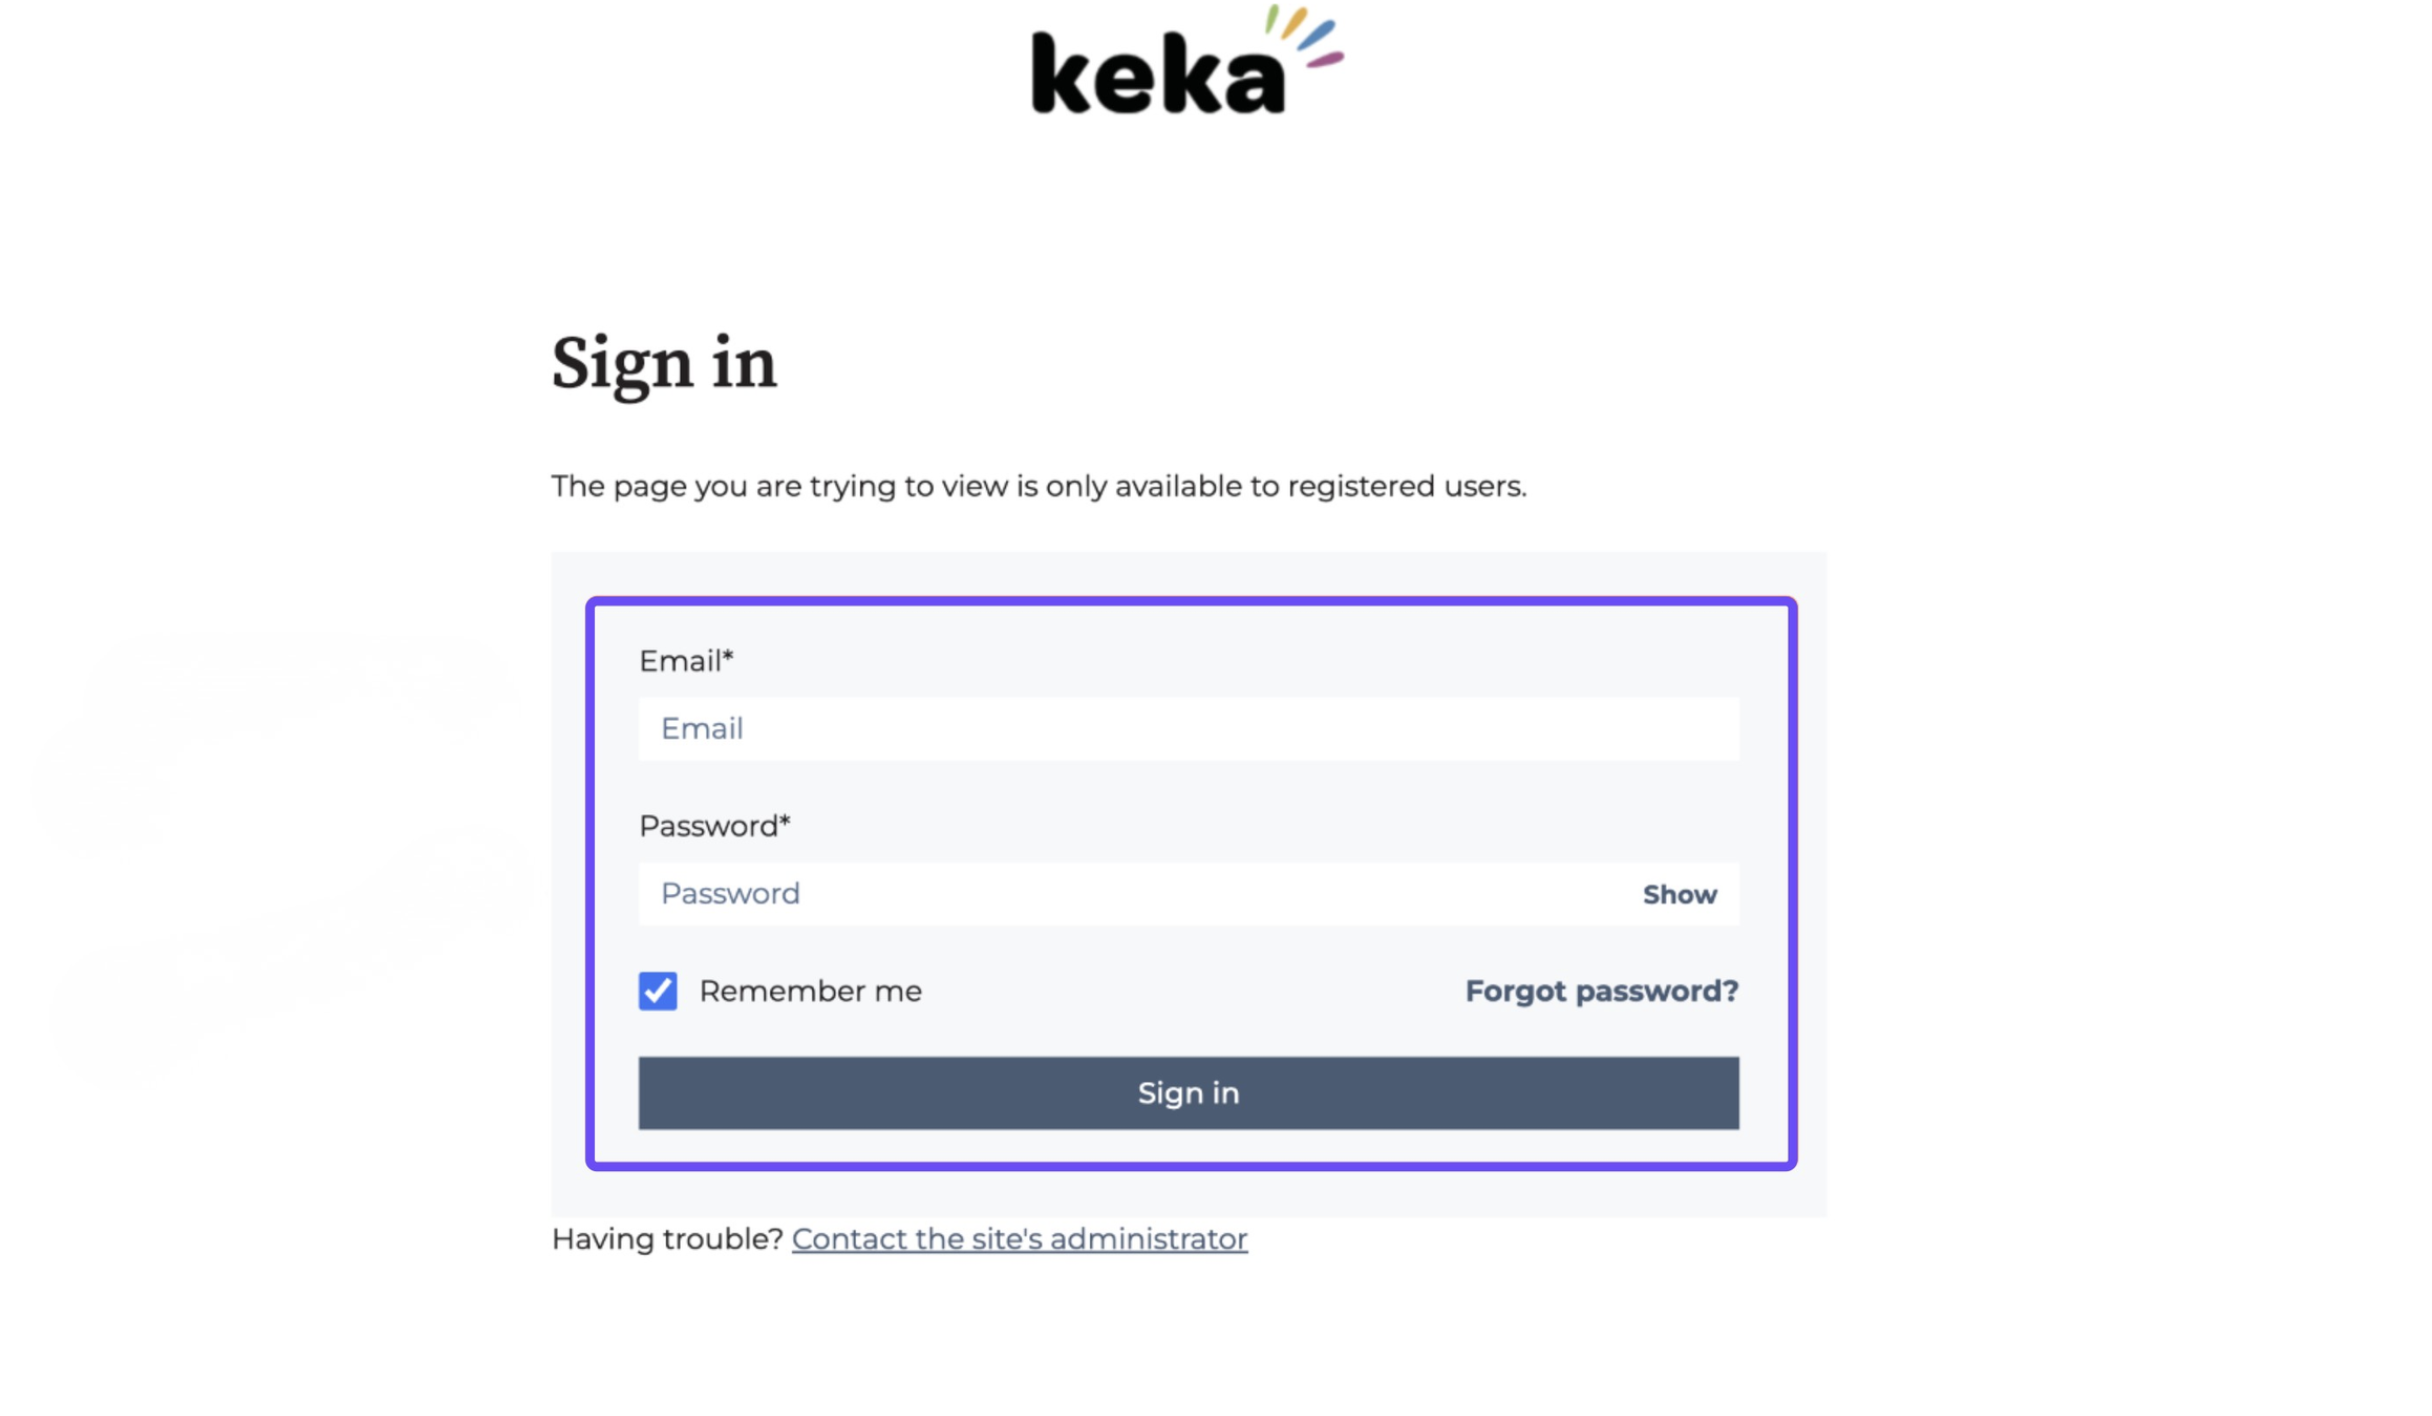Image resolution: width=2432 pixels, height=1416 pixels.
Task: Click the word administrator in help link
Action: [x=1148, y=1239]
